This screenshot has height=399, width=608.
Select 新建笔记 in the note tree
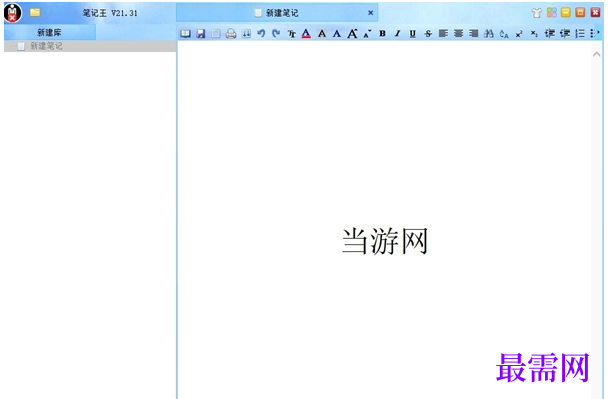point(90,46)
